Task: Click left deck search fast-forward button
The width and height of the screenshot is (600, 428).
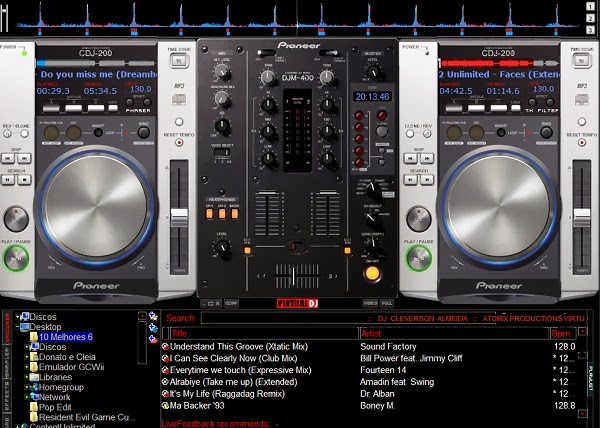Action: (24, 179)
